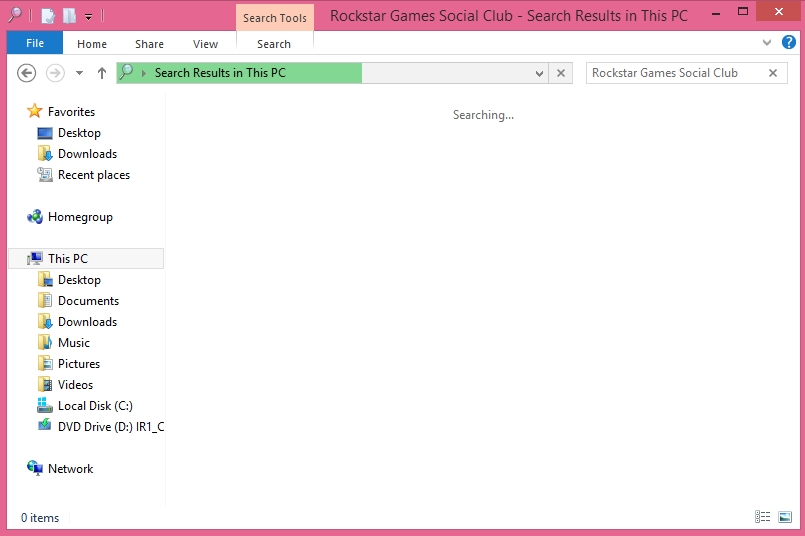805x536 pixels.
Task: Clear the search box text
Action: (x=773, y=73)
